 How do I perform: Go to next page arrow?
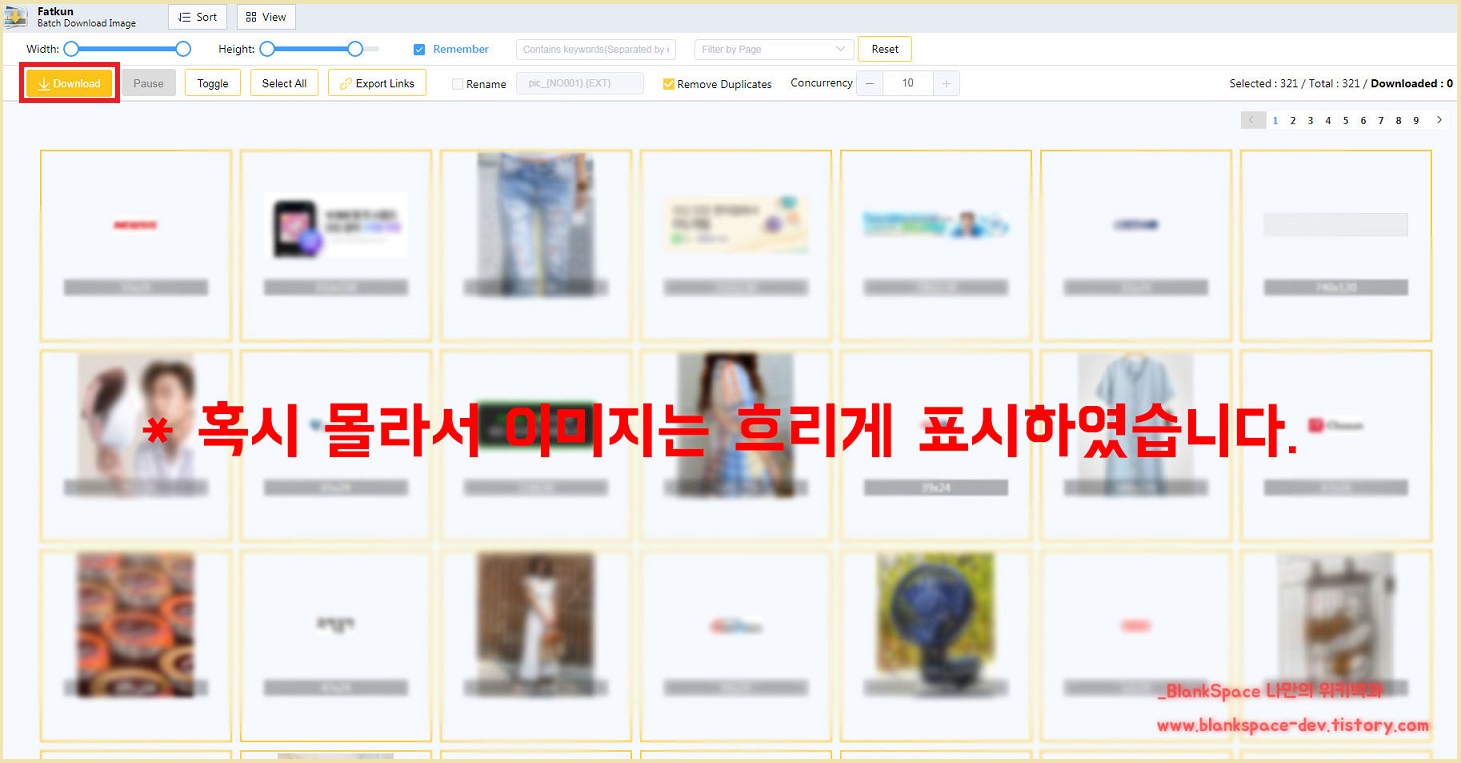pyautogui.click(x=1439, y=120)
